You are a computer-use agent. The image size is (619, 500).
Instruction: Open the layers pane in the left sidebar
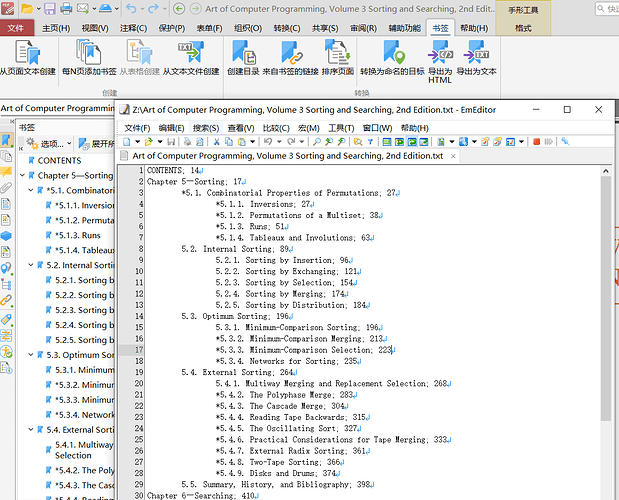point(6,236)
